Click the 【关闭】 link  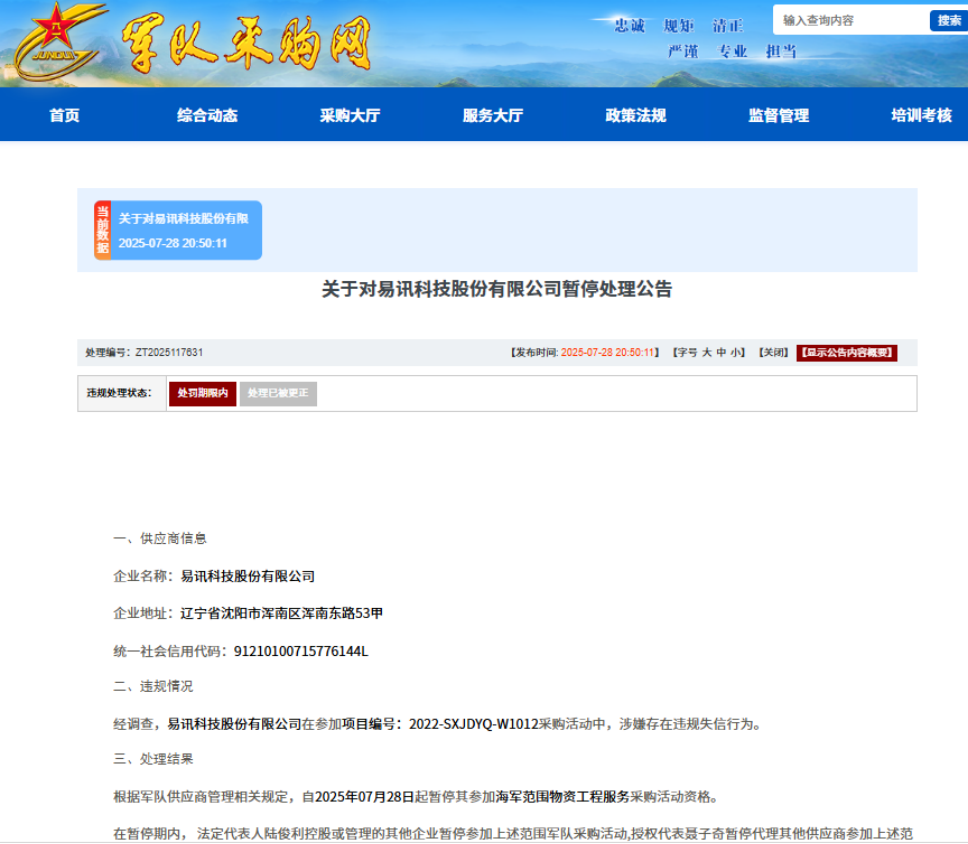pyautogui.click(x=774, y=353)
